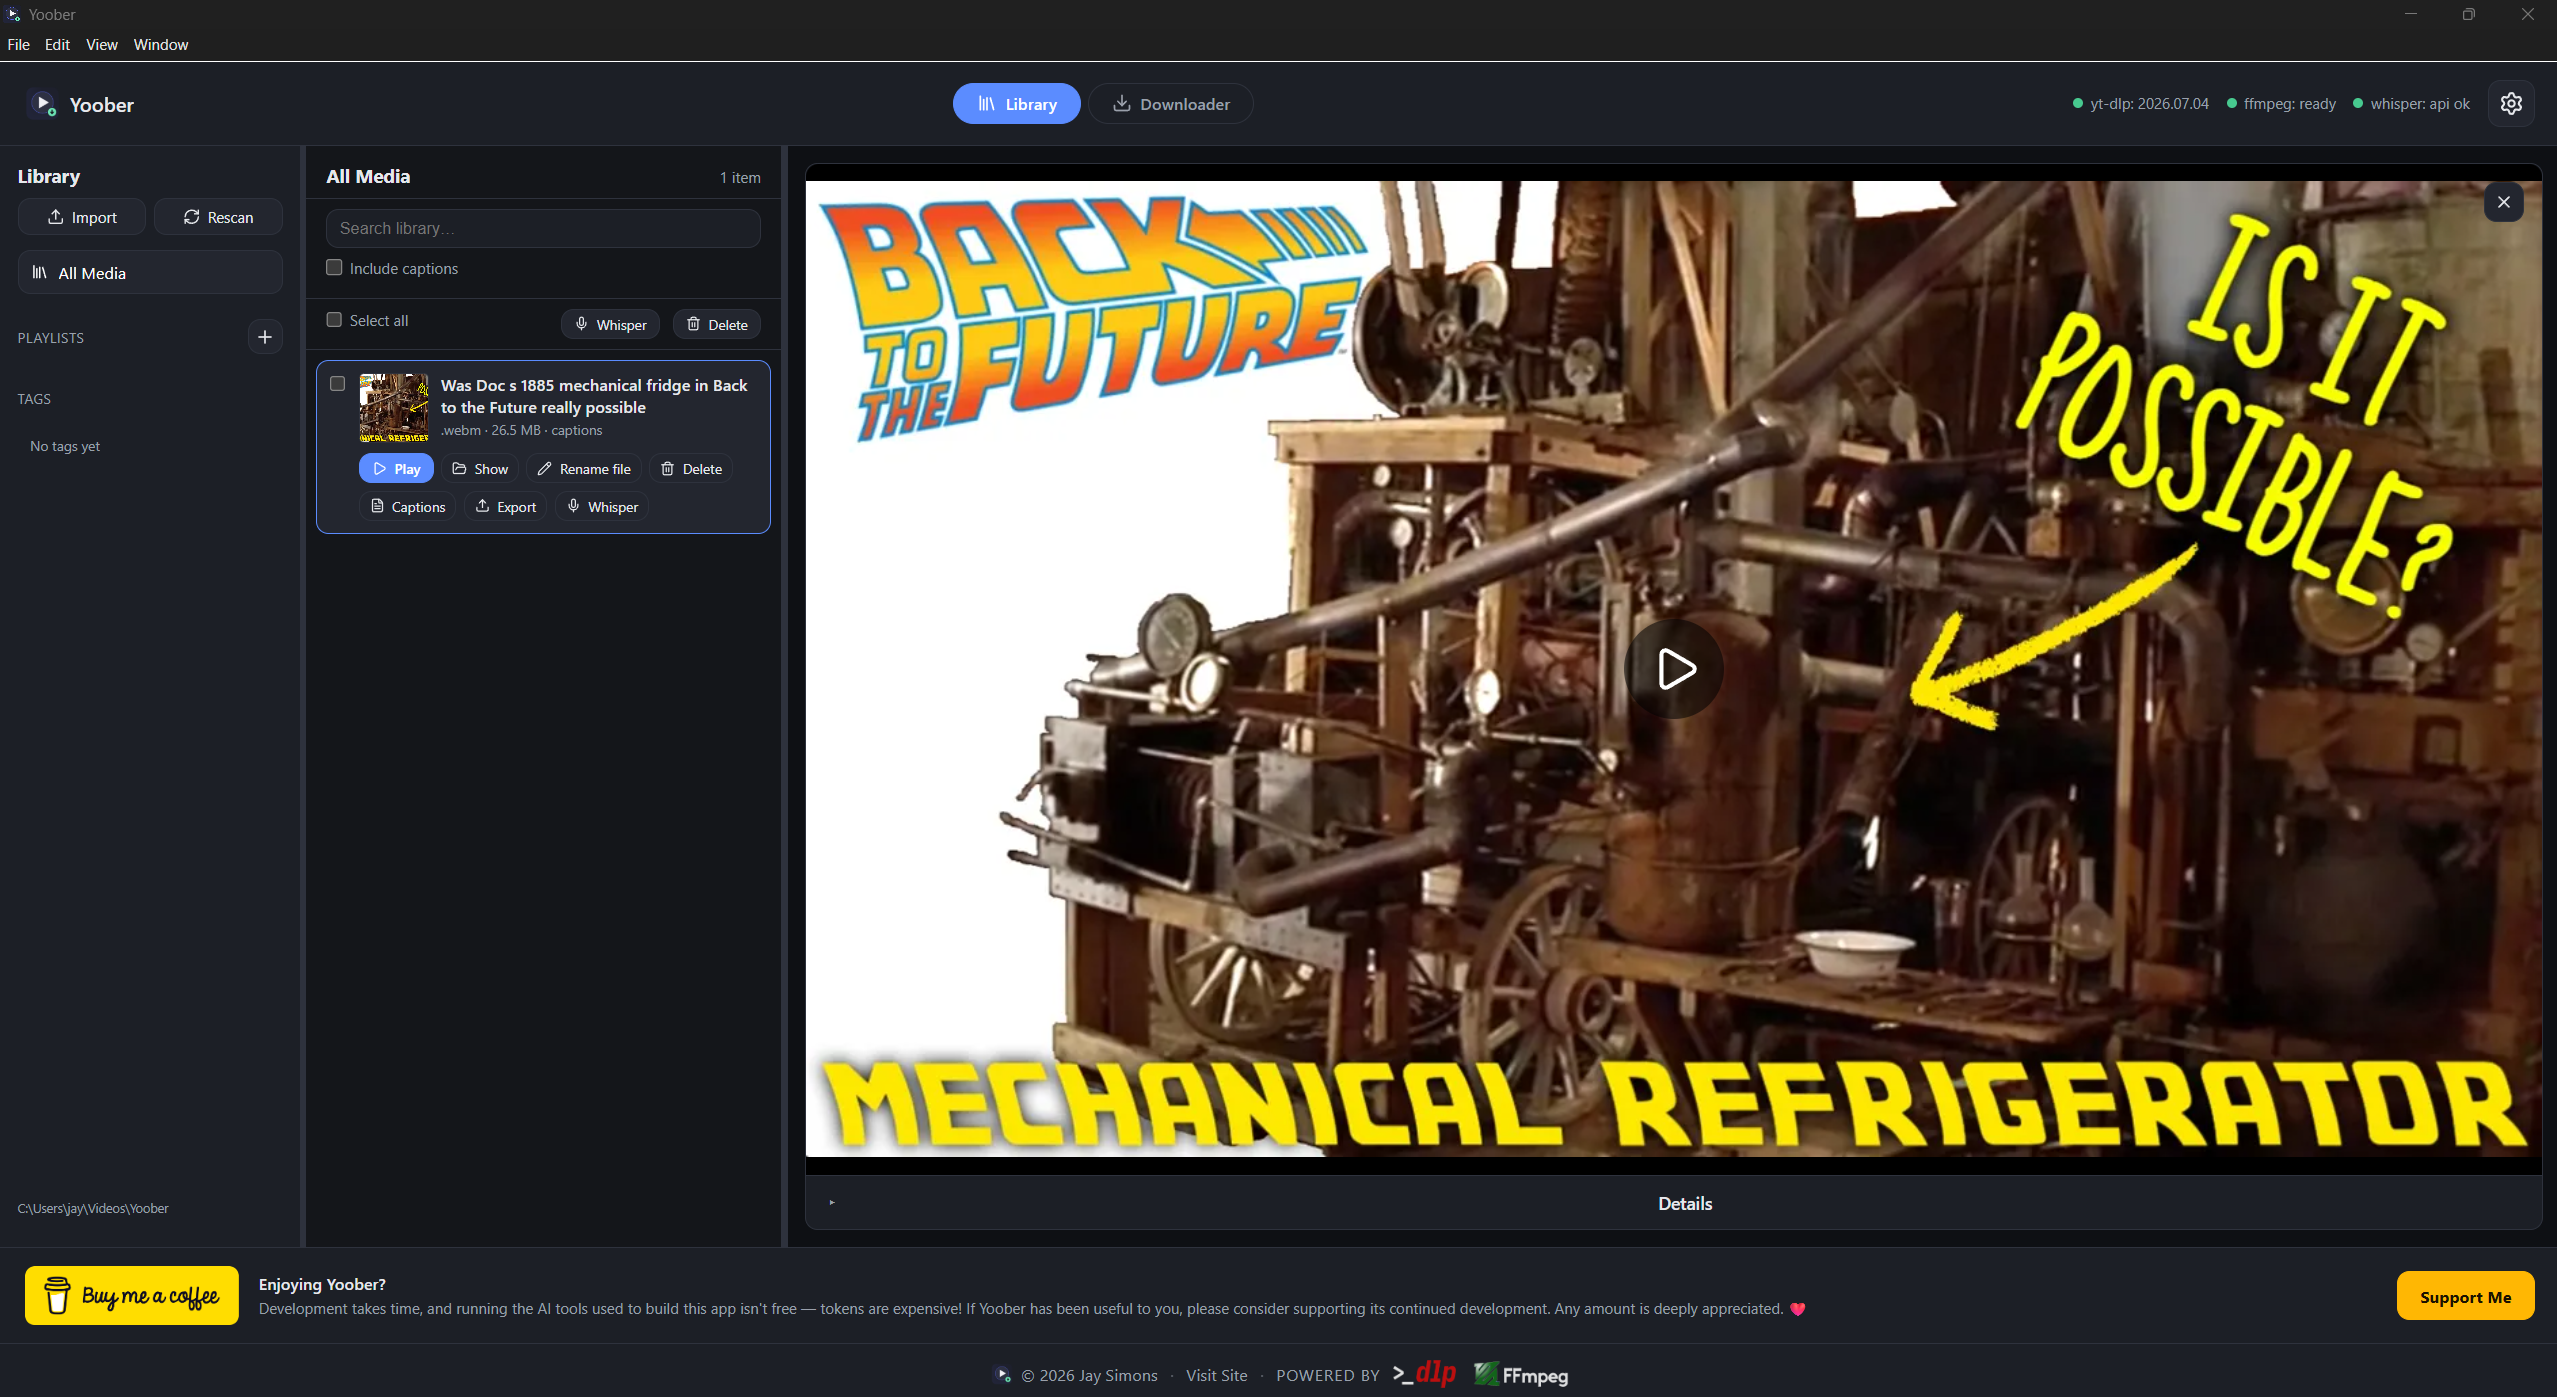2557x1397 pixels.
Task: Click the ffmpeg: ready status indicator
Action: 2282,104
